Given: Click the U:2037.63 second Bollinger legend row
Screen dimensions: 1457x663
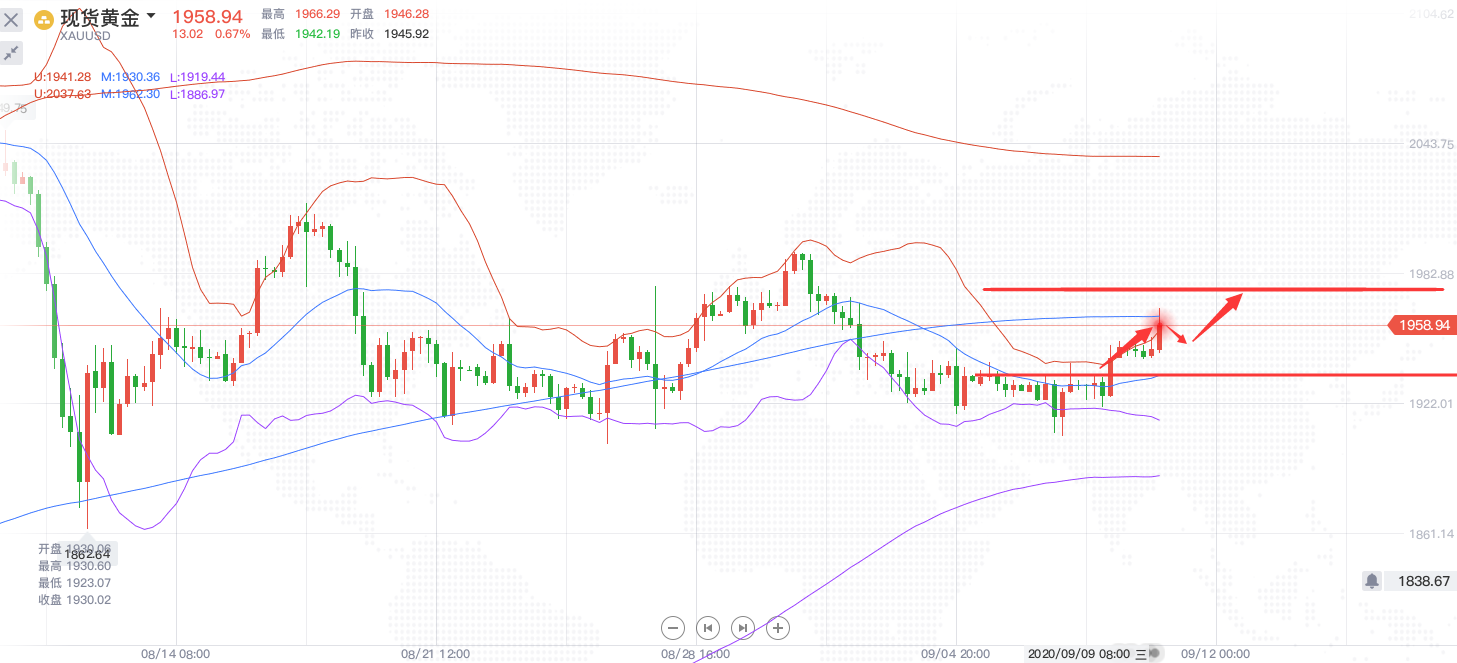Looking at the screenshot, I should (x=63, y=94).
